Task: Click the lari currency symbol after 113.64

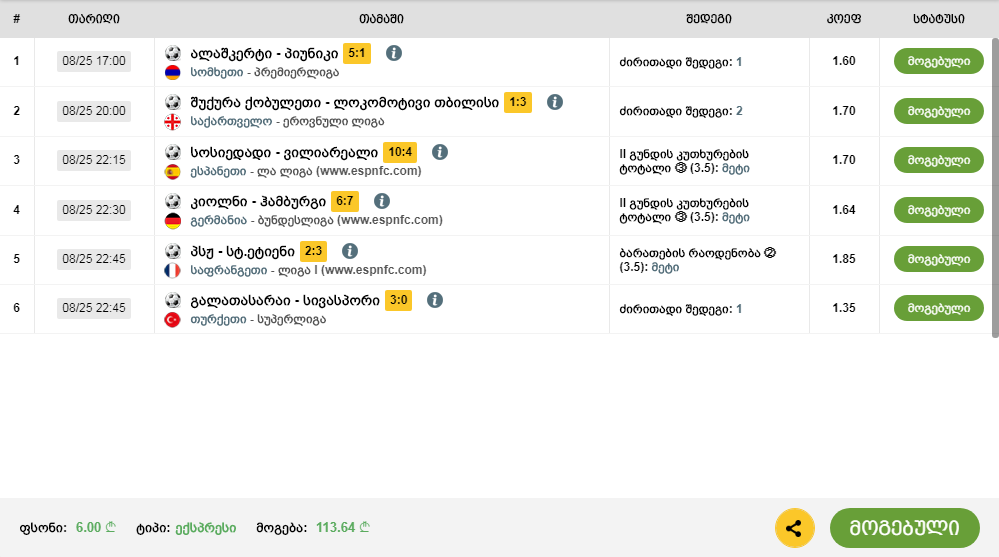Action: (x=364, y=527)
